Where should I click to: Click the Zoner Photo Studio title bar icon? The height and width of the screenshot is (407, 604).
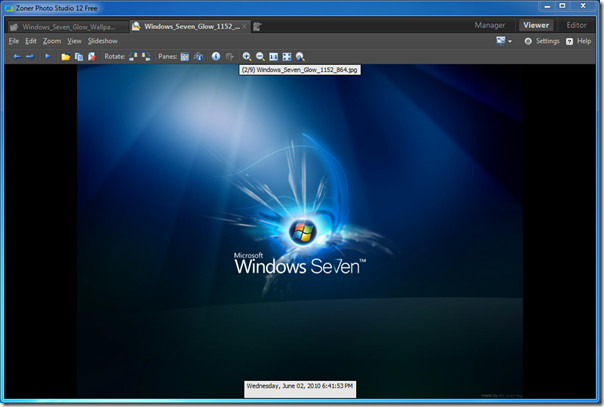pyautogui.click(x=9, y=8)
